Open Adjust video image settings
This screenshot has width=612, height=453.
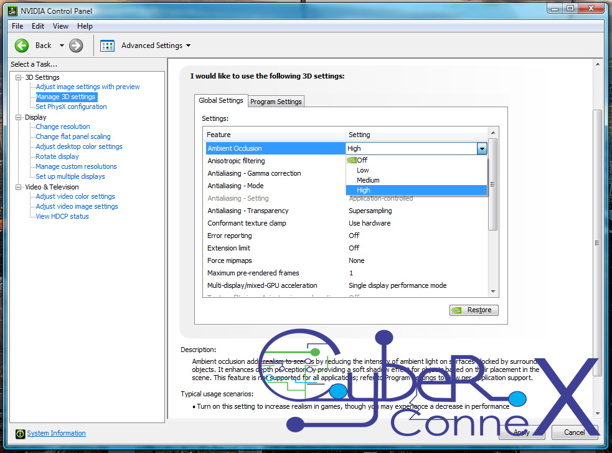point(77,206)
